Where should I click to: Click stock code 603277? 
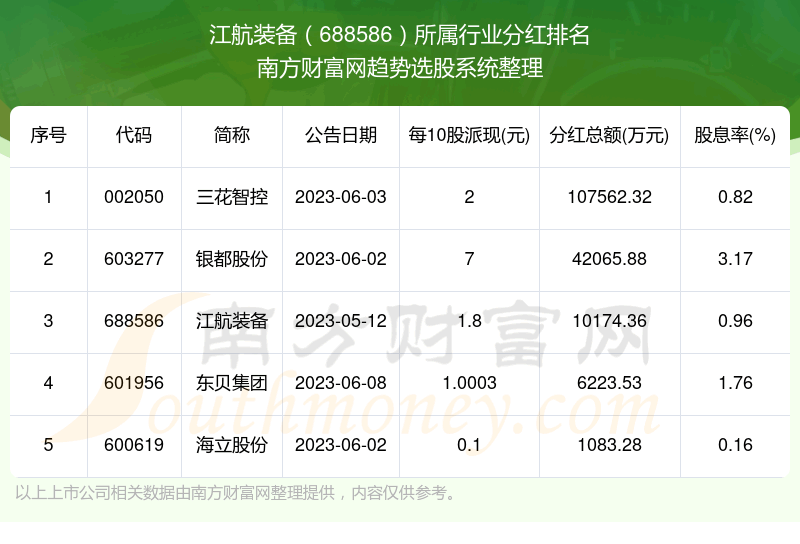pyautogui.click(x=134, y=259)
